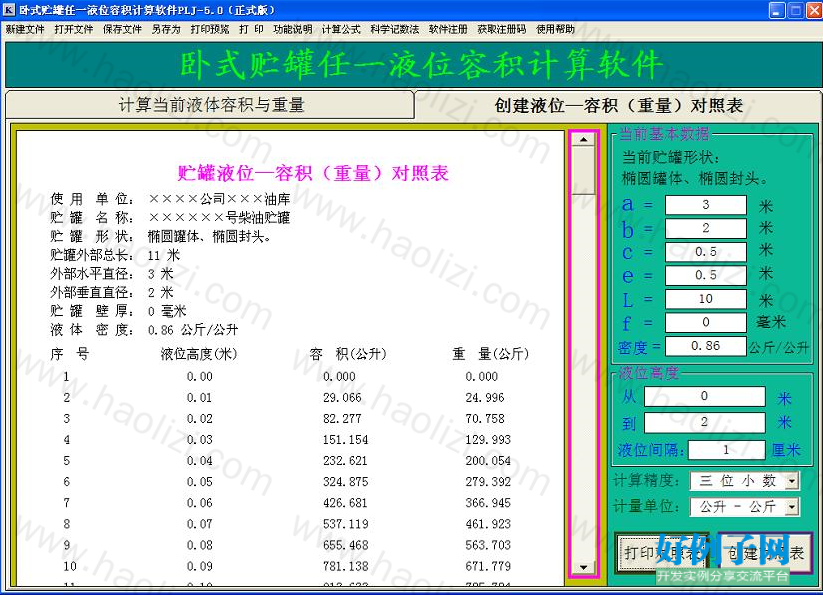
Task: Click the 0.86 公斤/公升 density text
Action: pos(193,330)
